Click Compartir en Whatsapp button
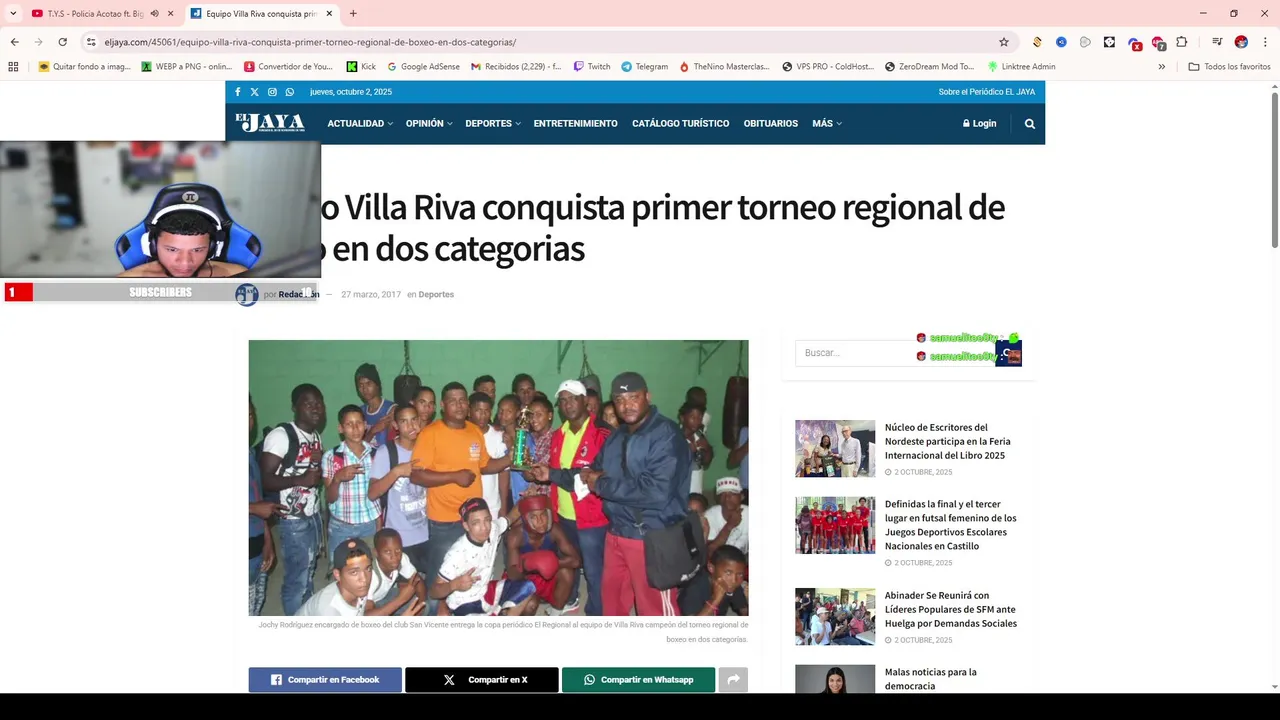Image resolution: width=1280 pixels, height=720 pixels. coord(638,680)
